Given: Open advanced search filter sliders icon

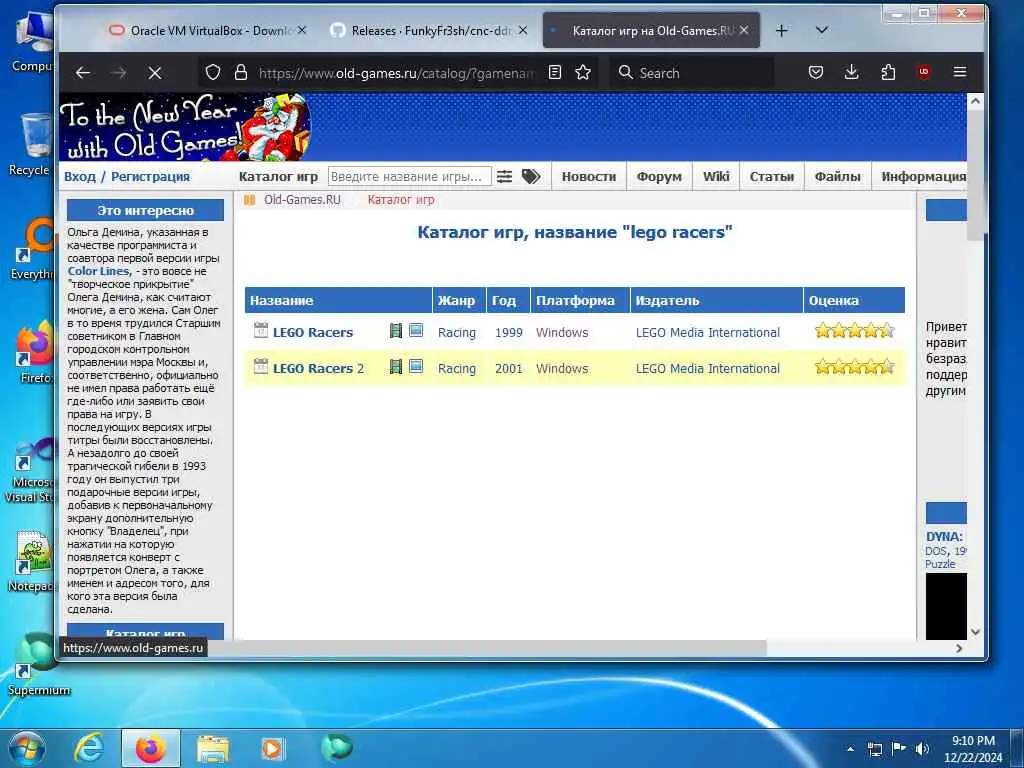Looking at the screenshot, I should pyautogui.click(x=504, y=176).
